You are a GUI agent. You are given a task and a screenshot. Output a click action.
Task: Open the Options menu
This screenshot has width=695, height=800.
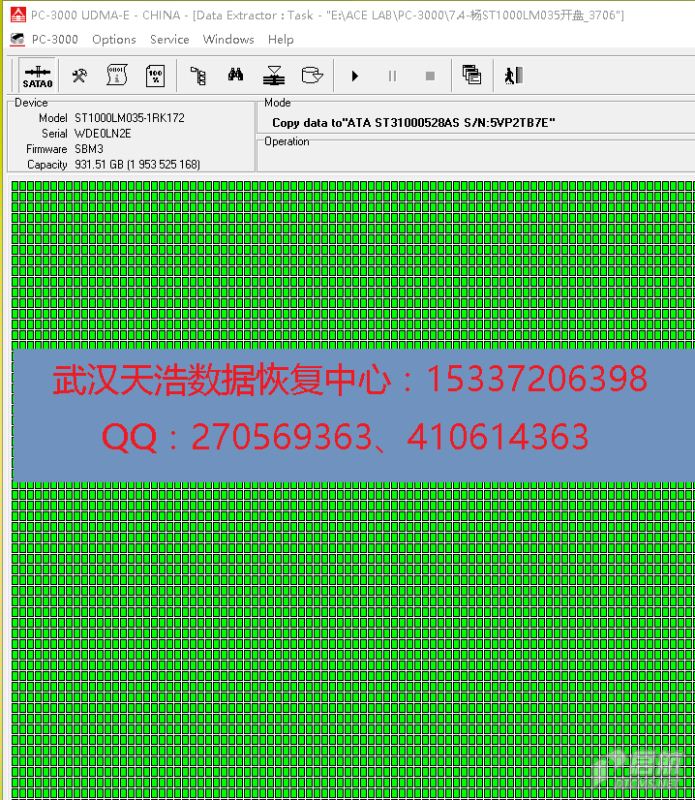pos(113,40)
